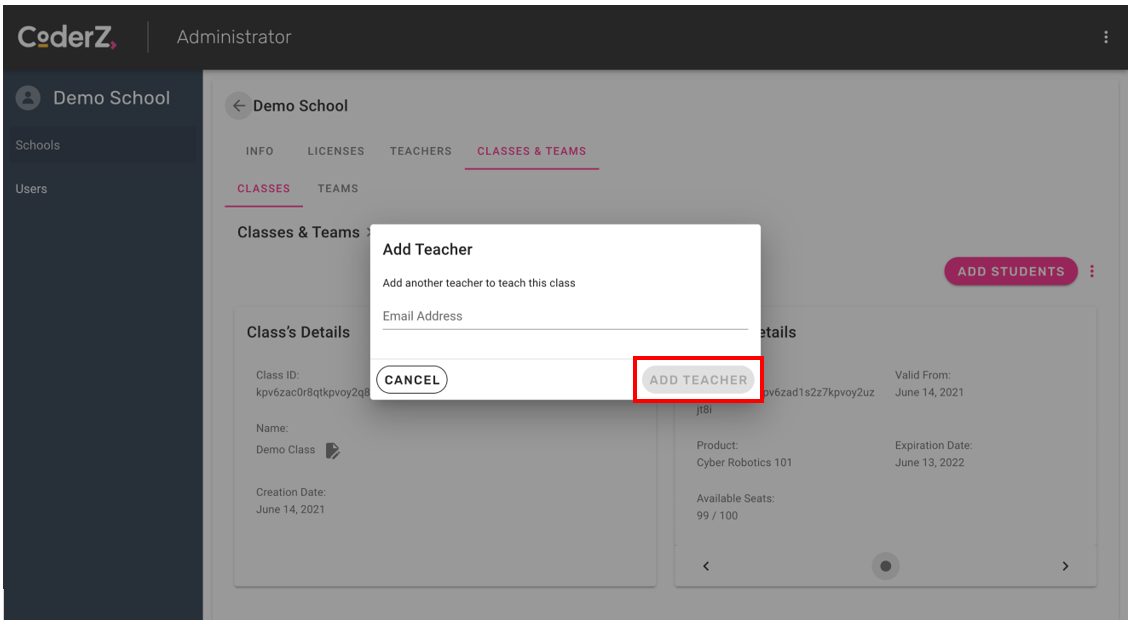Open the INFO tab

260,151
